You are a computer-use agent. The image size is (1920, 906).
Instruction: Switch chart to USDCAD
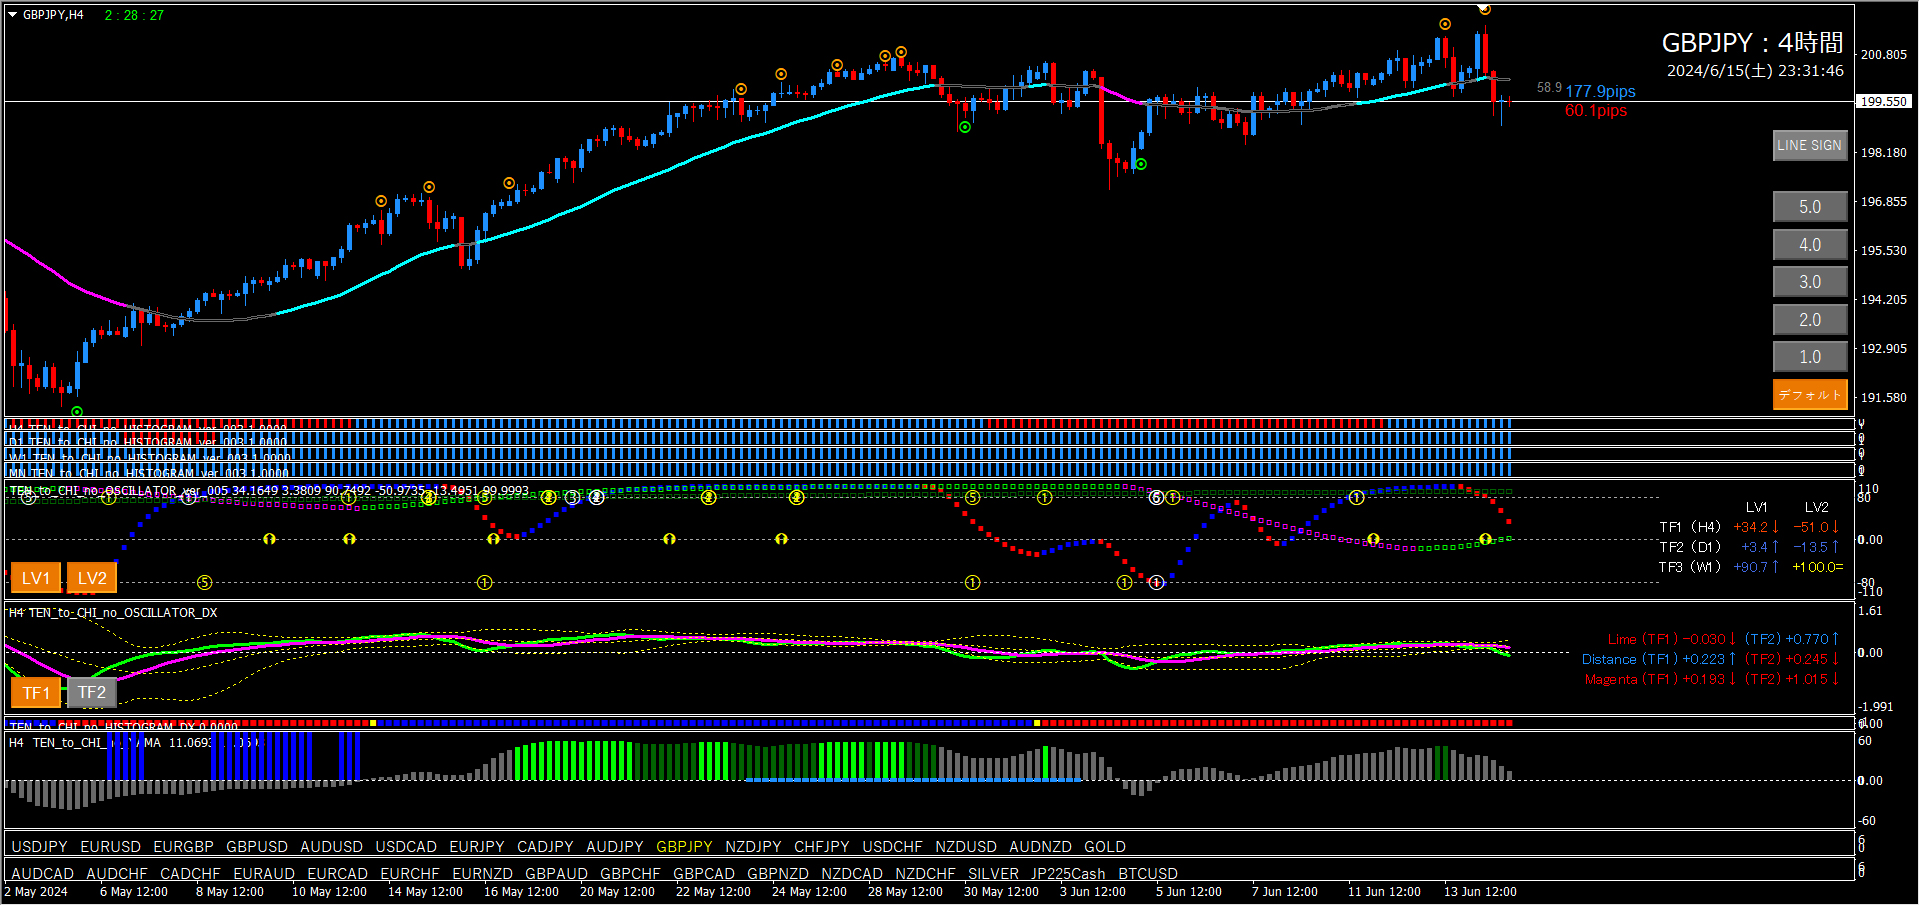(x=406, y=847)
